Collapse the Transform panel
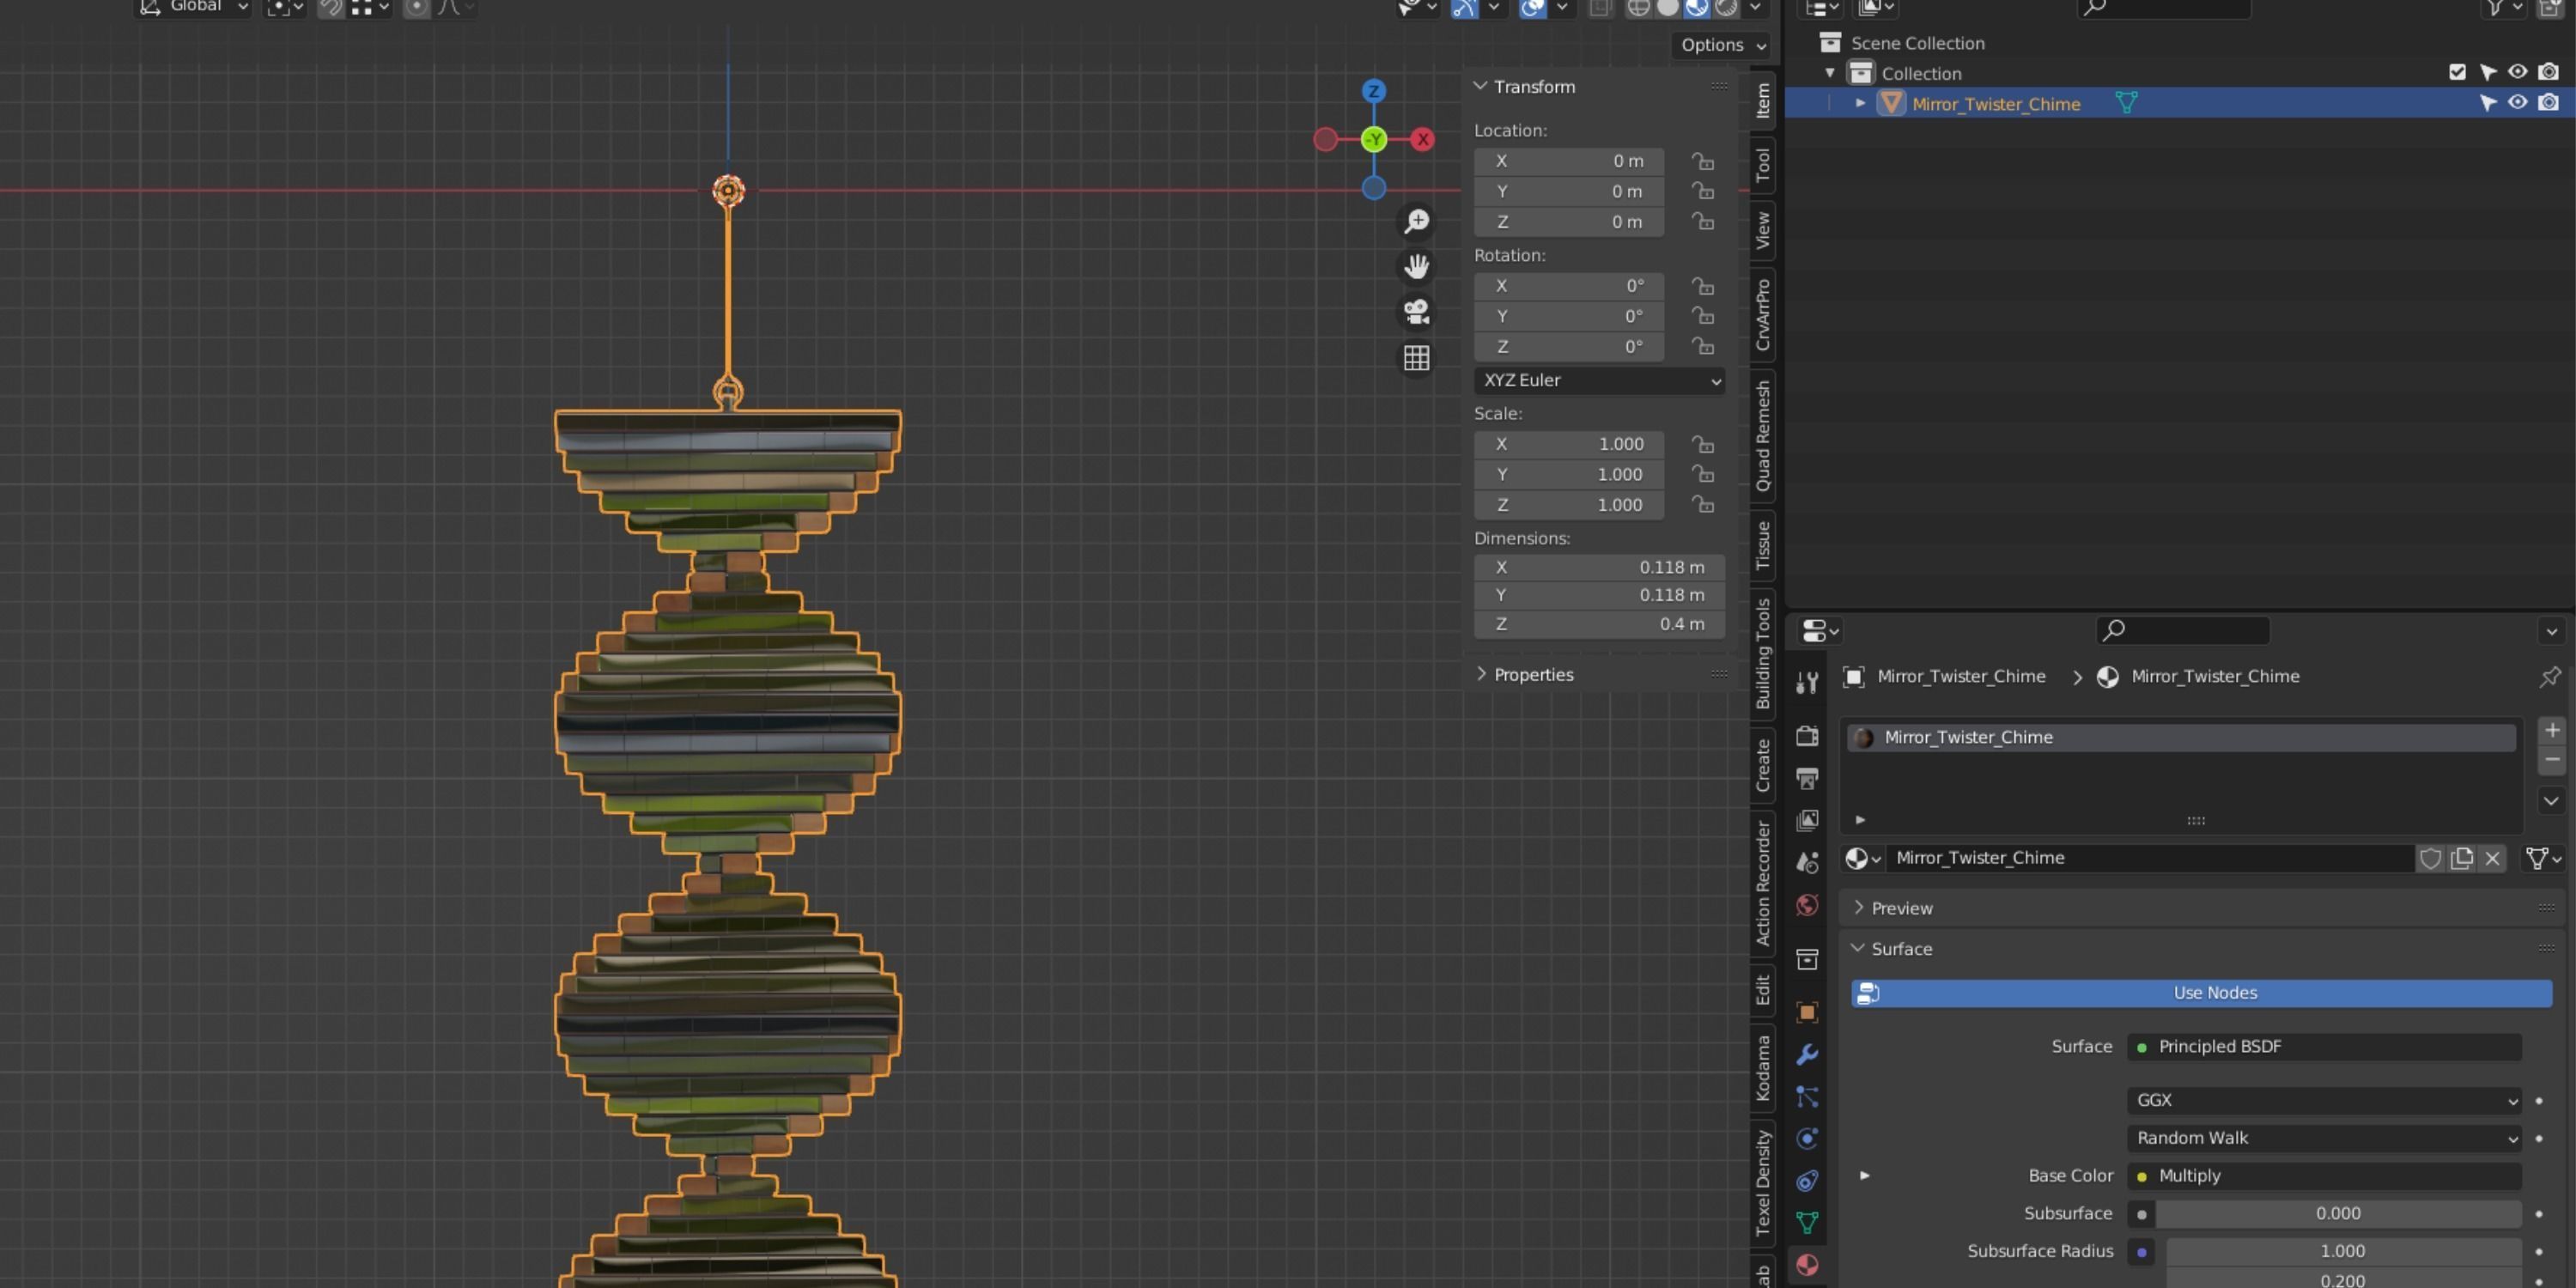The image size is (2576, 1288). pyautogui.click(x=1480, y=86)
